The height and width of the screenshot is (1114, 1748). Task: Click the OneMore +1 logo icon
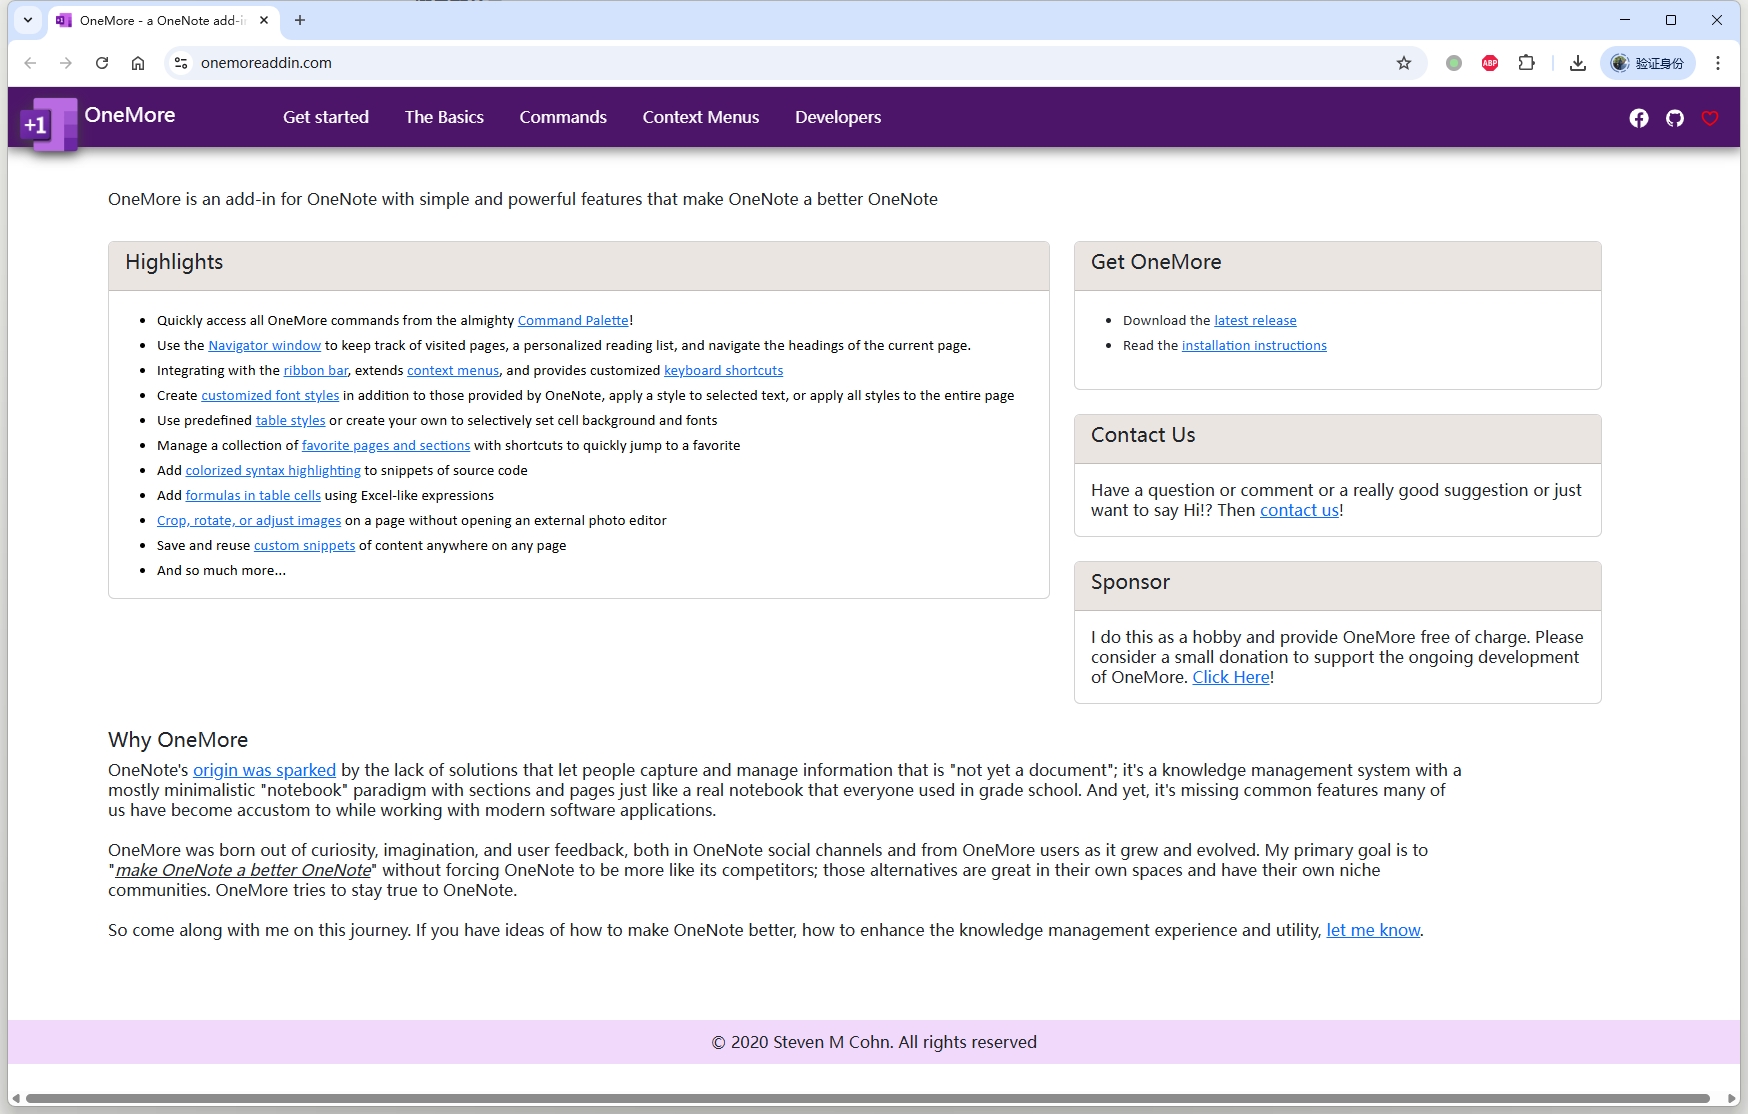(x=49, y=125)
